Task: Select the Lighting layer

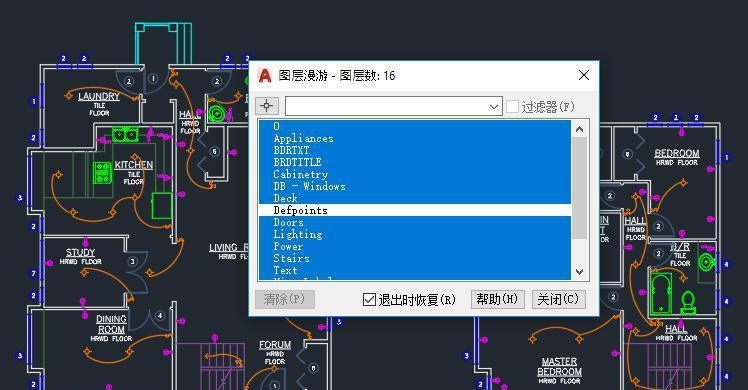Action: point(415,234)
